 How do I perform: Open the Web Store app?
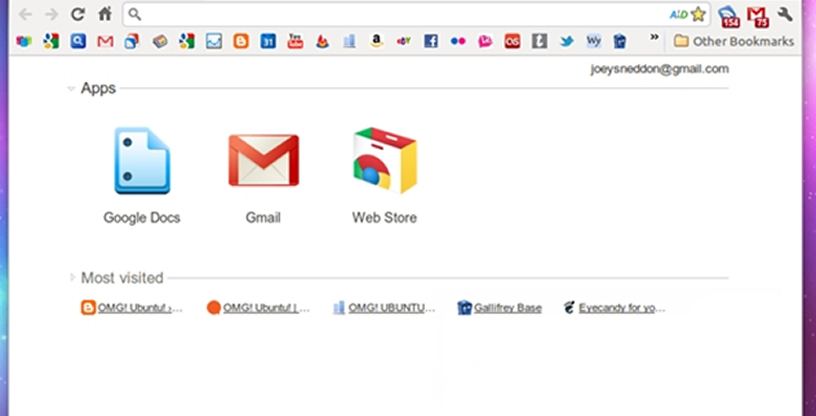pos(385,175)
